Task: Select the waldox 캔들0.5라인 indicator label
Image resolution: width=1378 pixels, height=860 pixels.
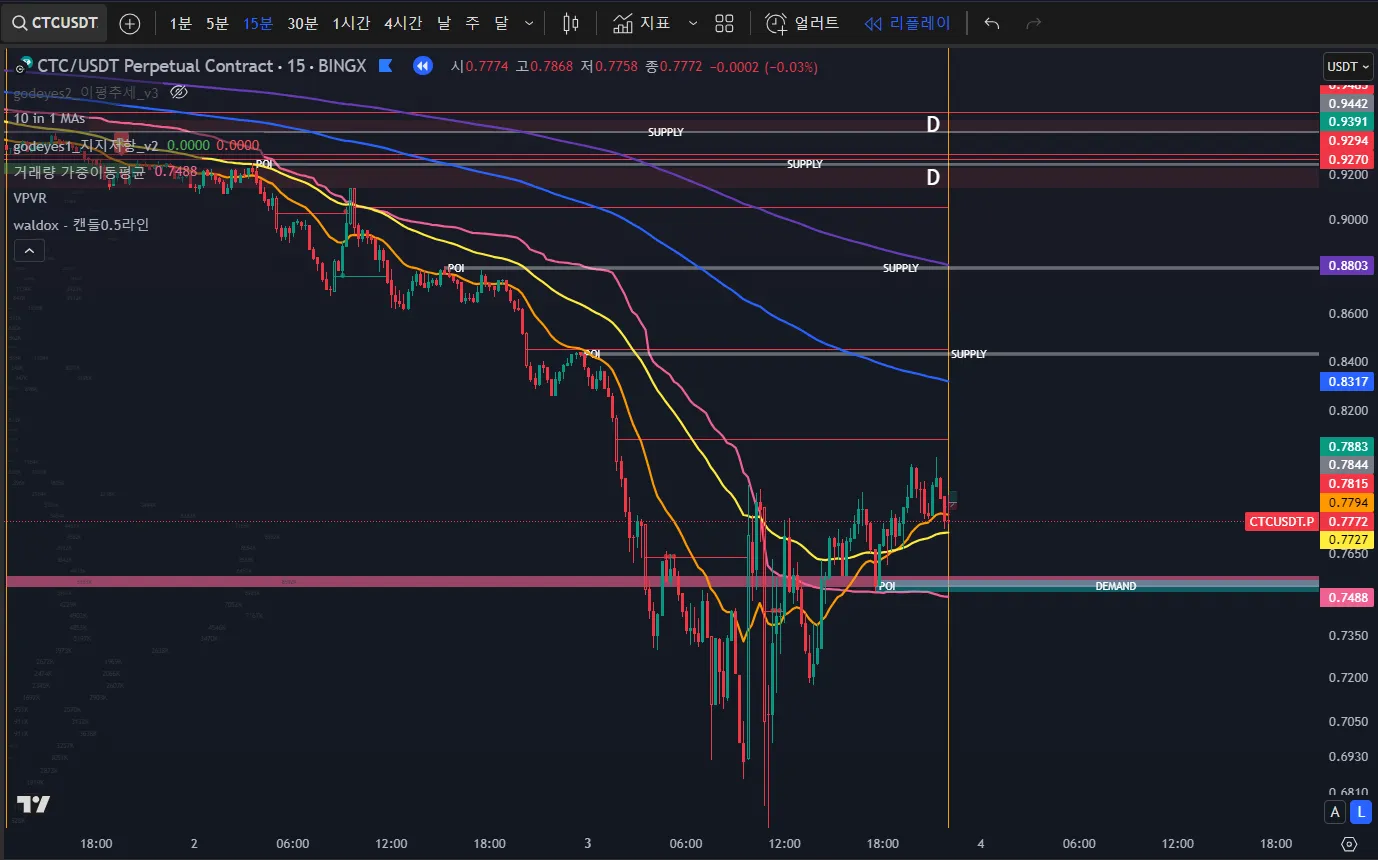Action: [81, 225]
